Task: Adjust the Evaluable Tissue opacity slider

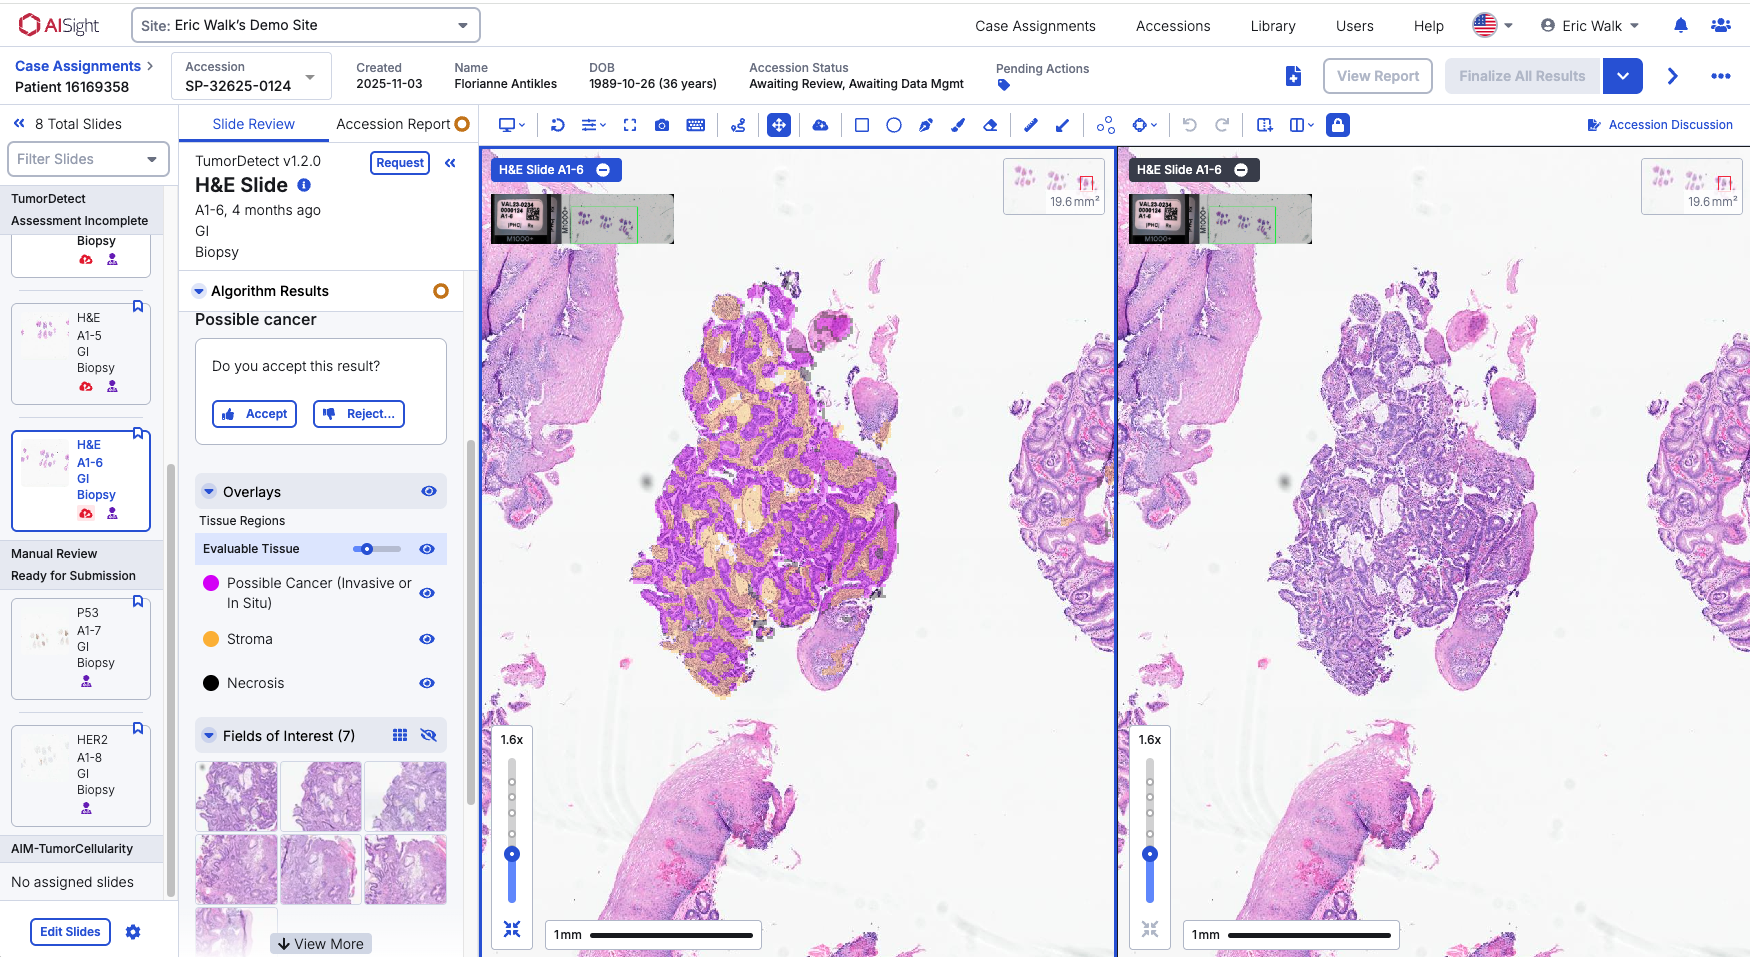Action: [368, 549]
